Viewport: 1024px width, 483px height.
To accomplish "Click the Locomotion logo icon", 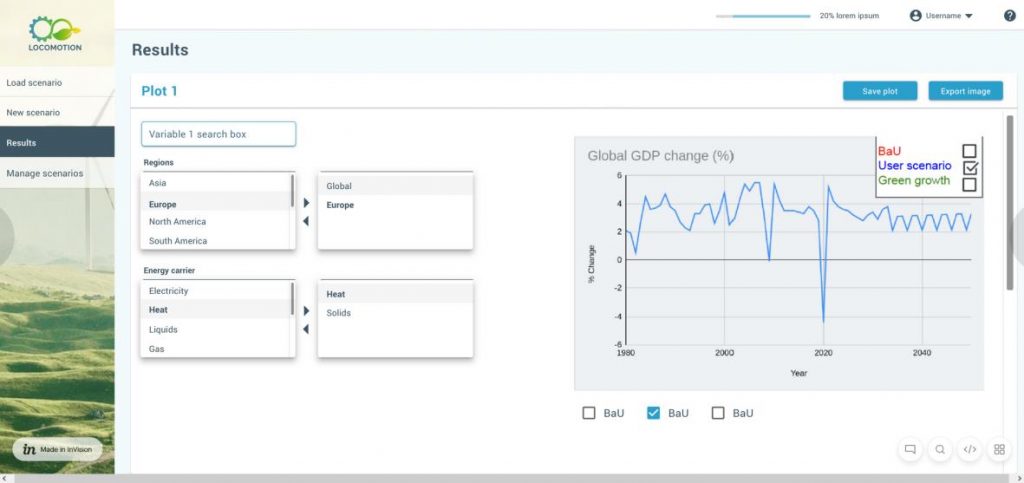I will coord(55,30).
